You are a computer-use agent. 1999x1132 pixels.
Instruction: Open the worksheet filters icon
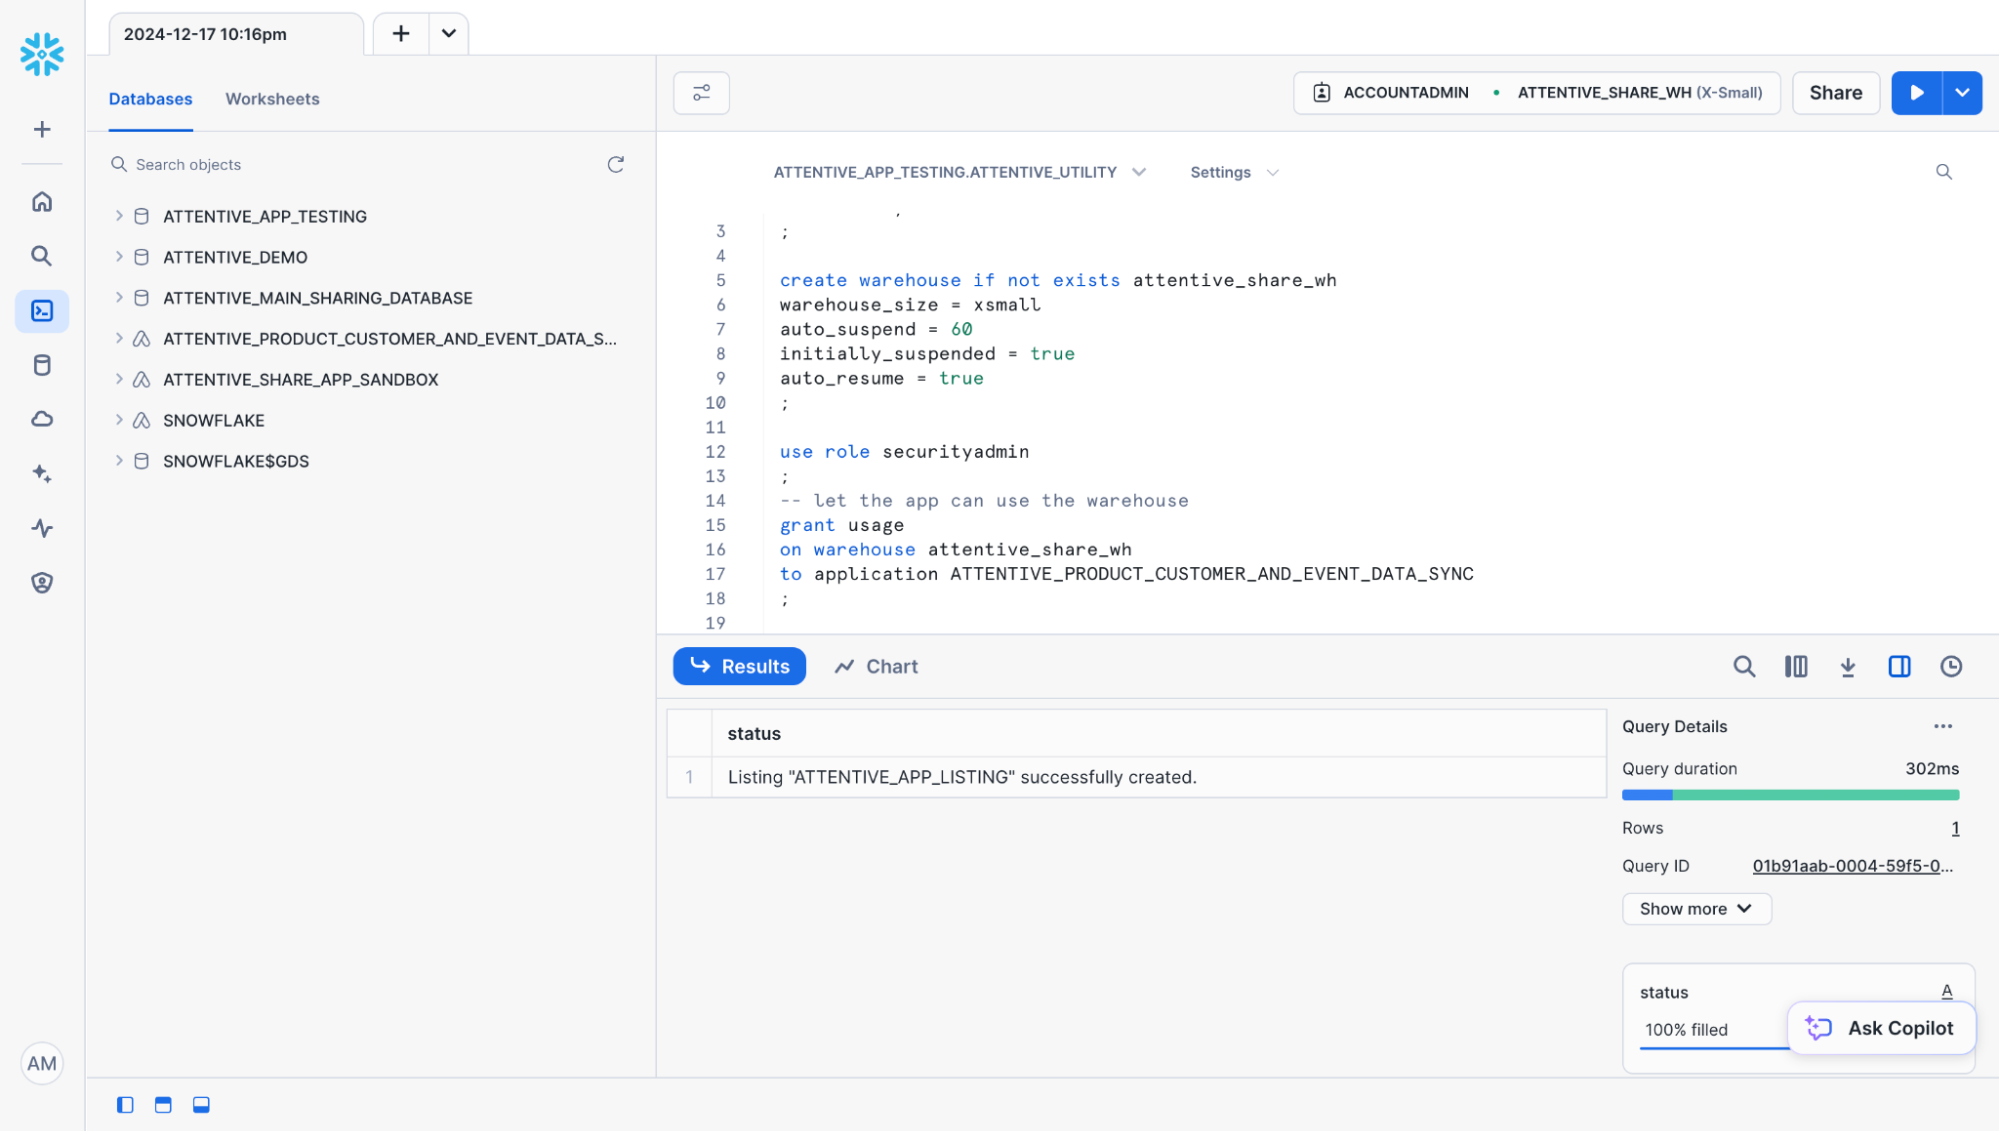pos(701,93)
